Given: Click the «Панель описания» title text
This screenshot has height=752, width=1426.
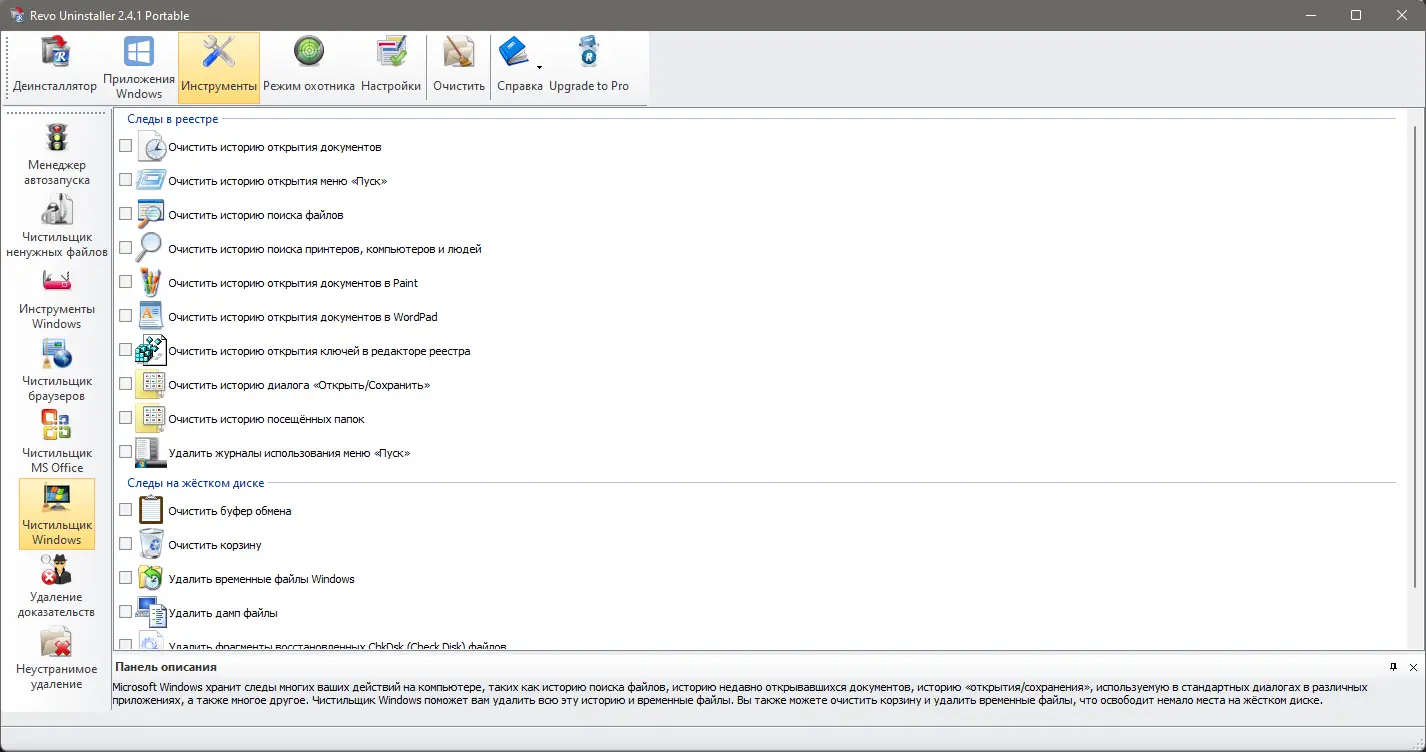Looking at the screenshot, I should click(166, 667).
